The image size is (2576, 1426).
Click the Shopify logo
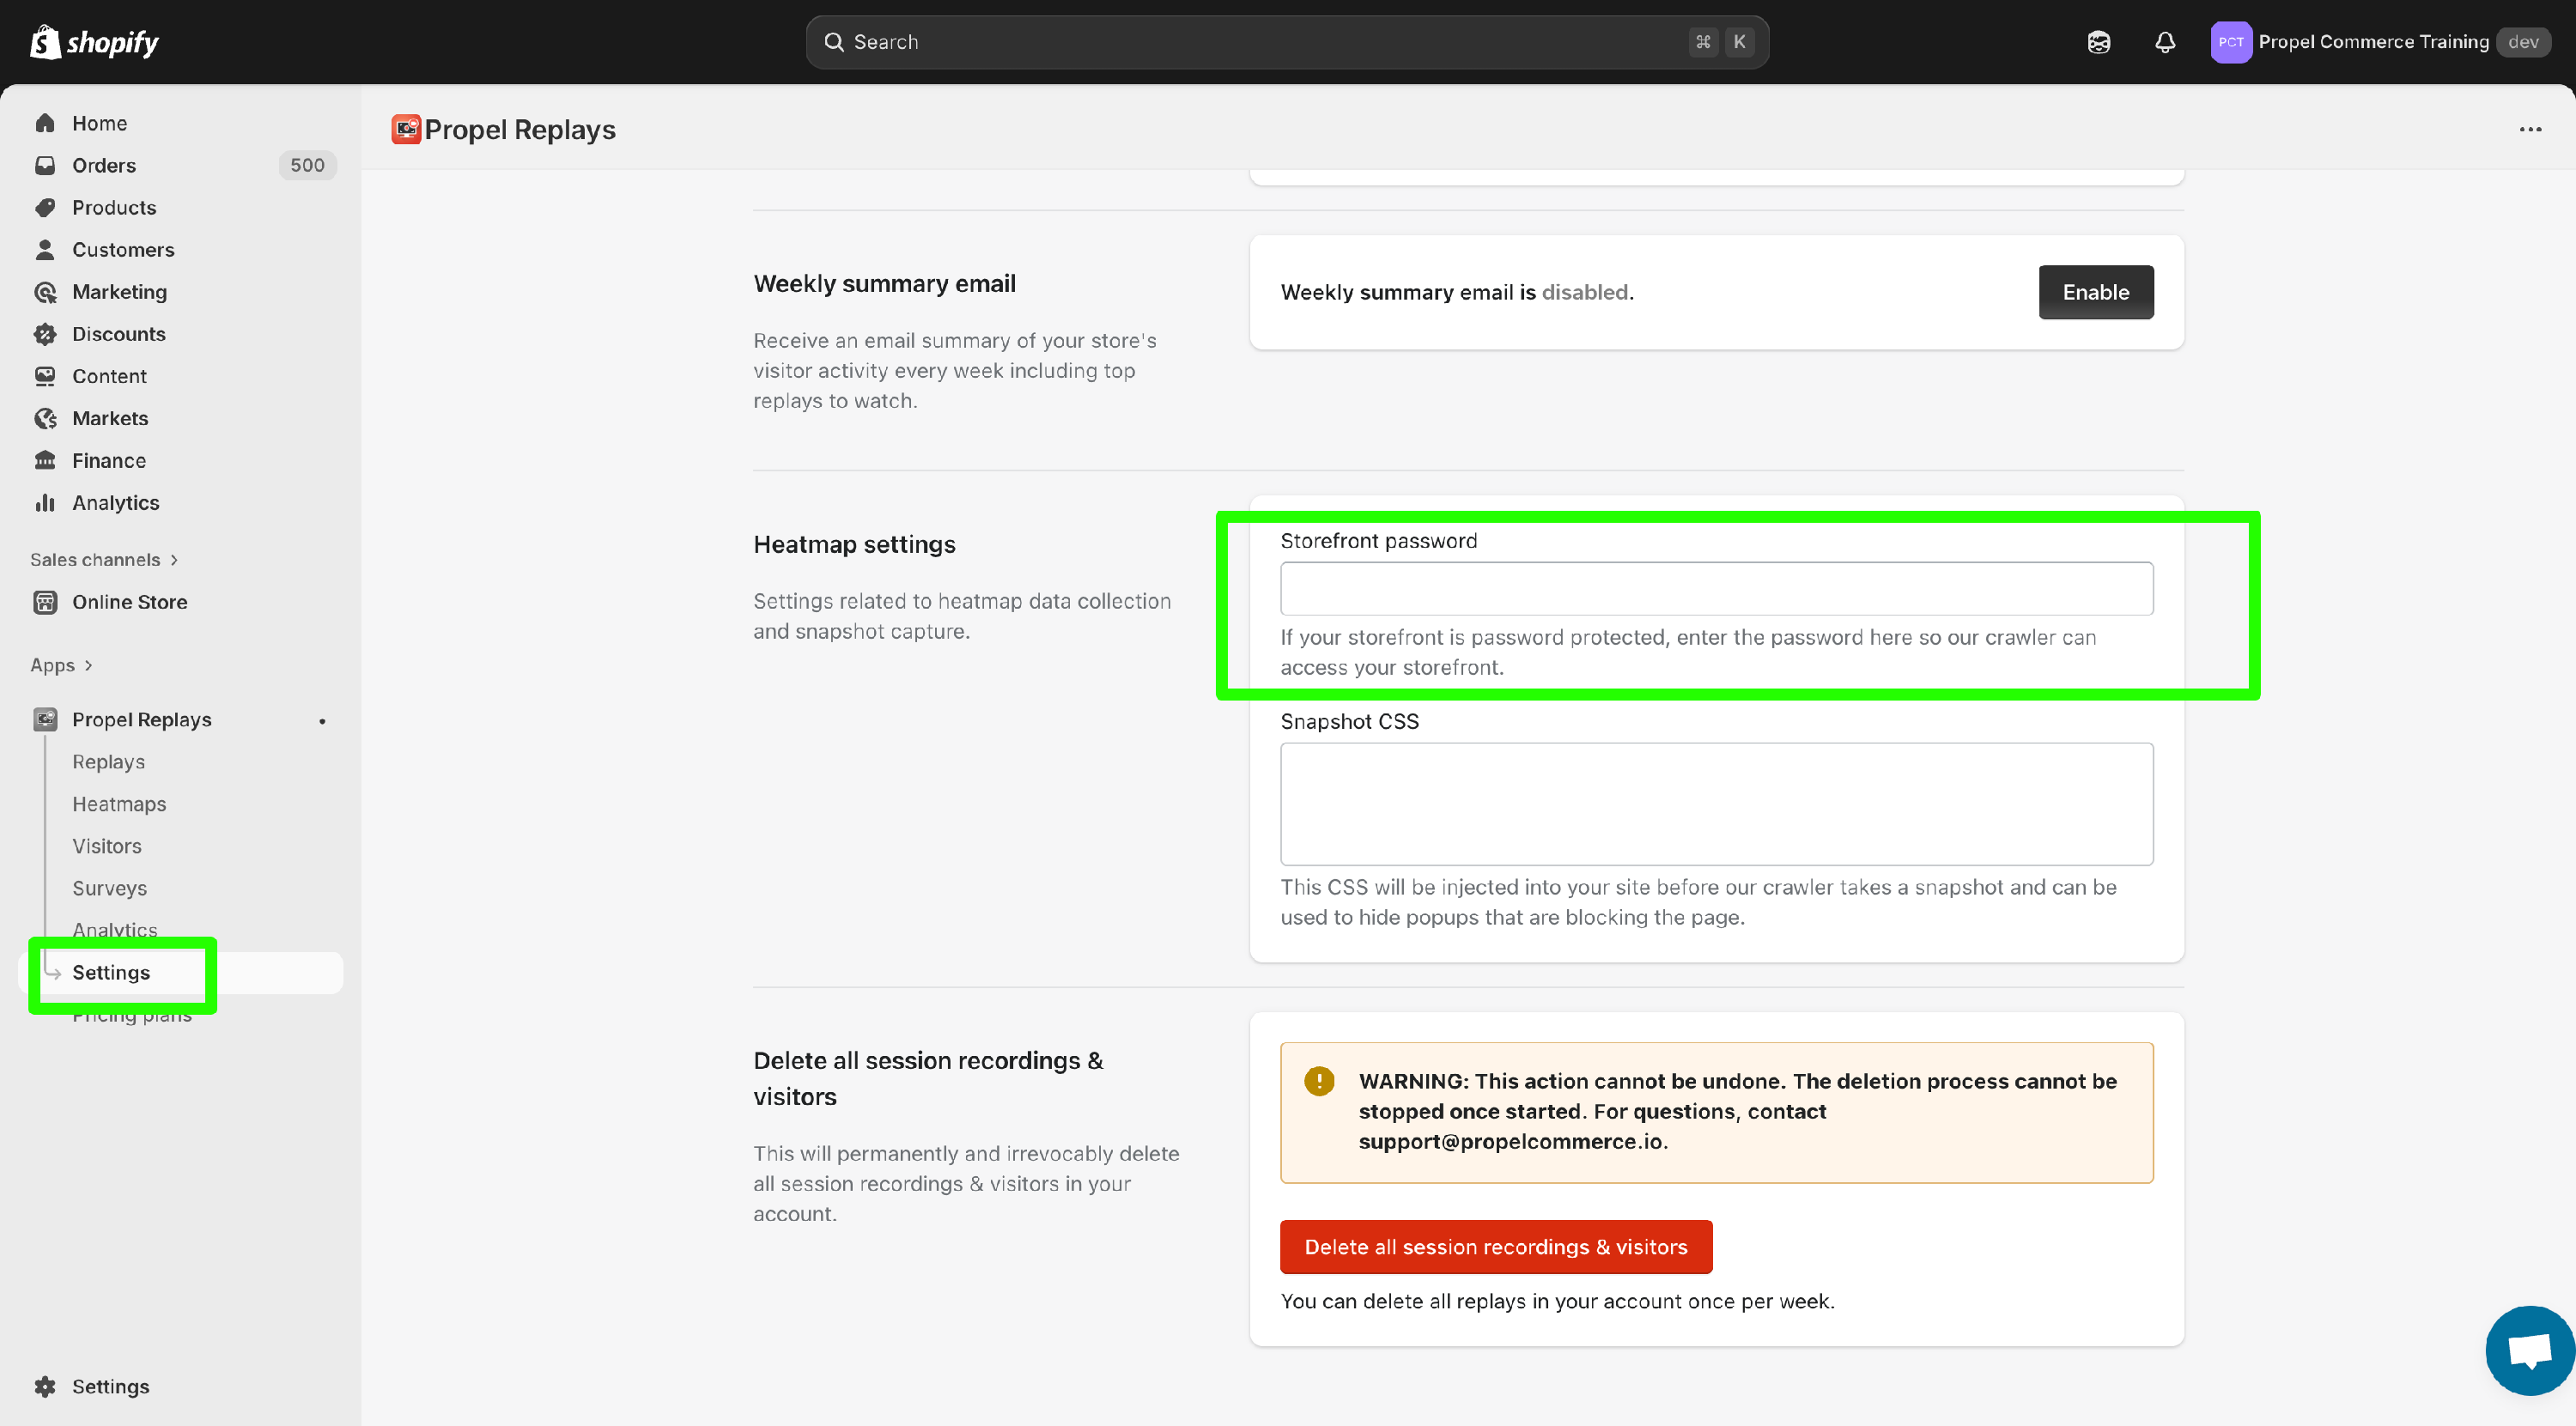point(95,42)
